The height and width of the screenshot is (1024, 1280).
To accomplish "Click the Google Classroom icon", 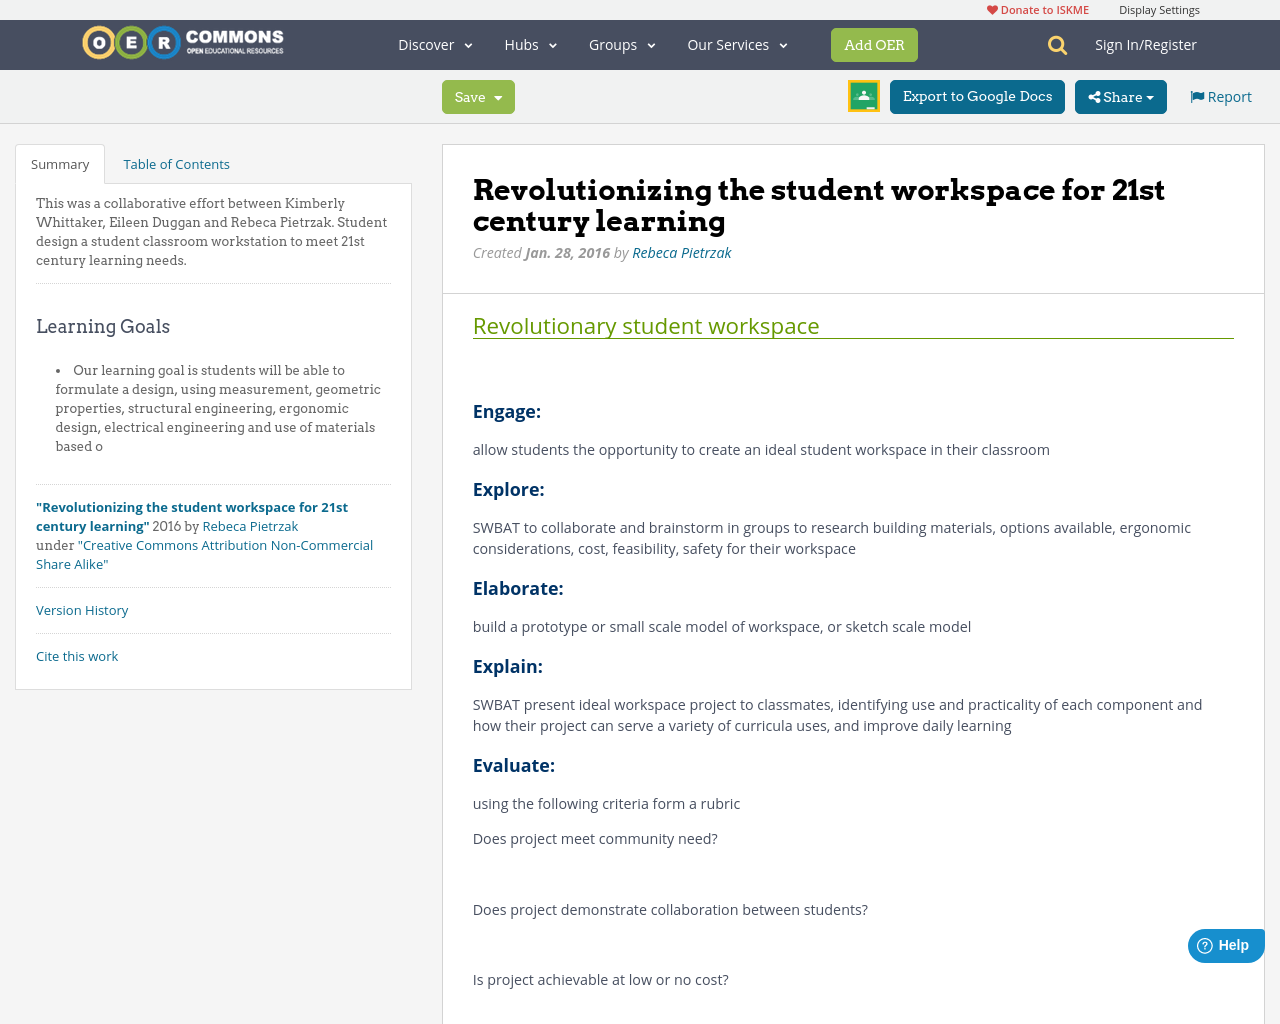I will point(863,96).
